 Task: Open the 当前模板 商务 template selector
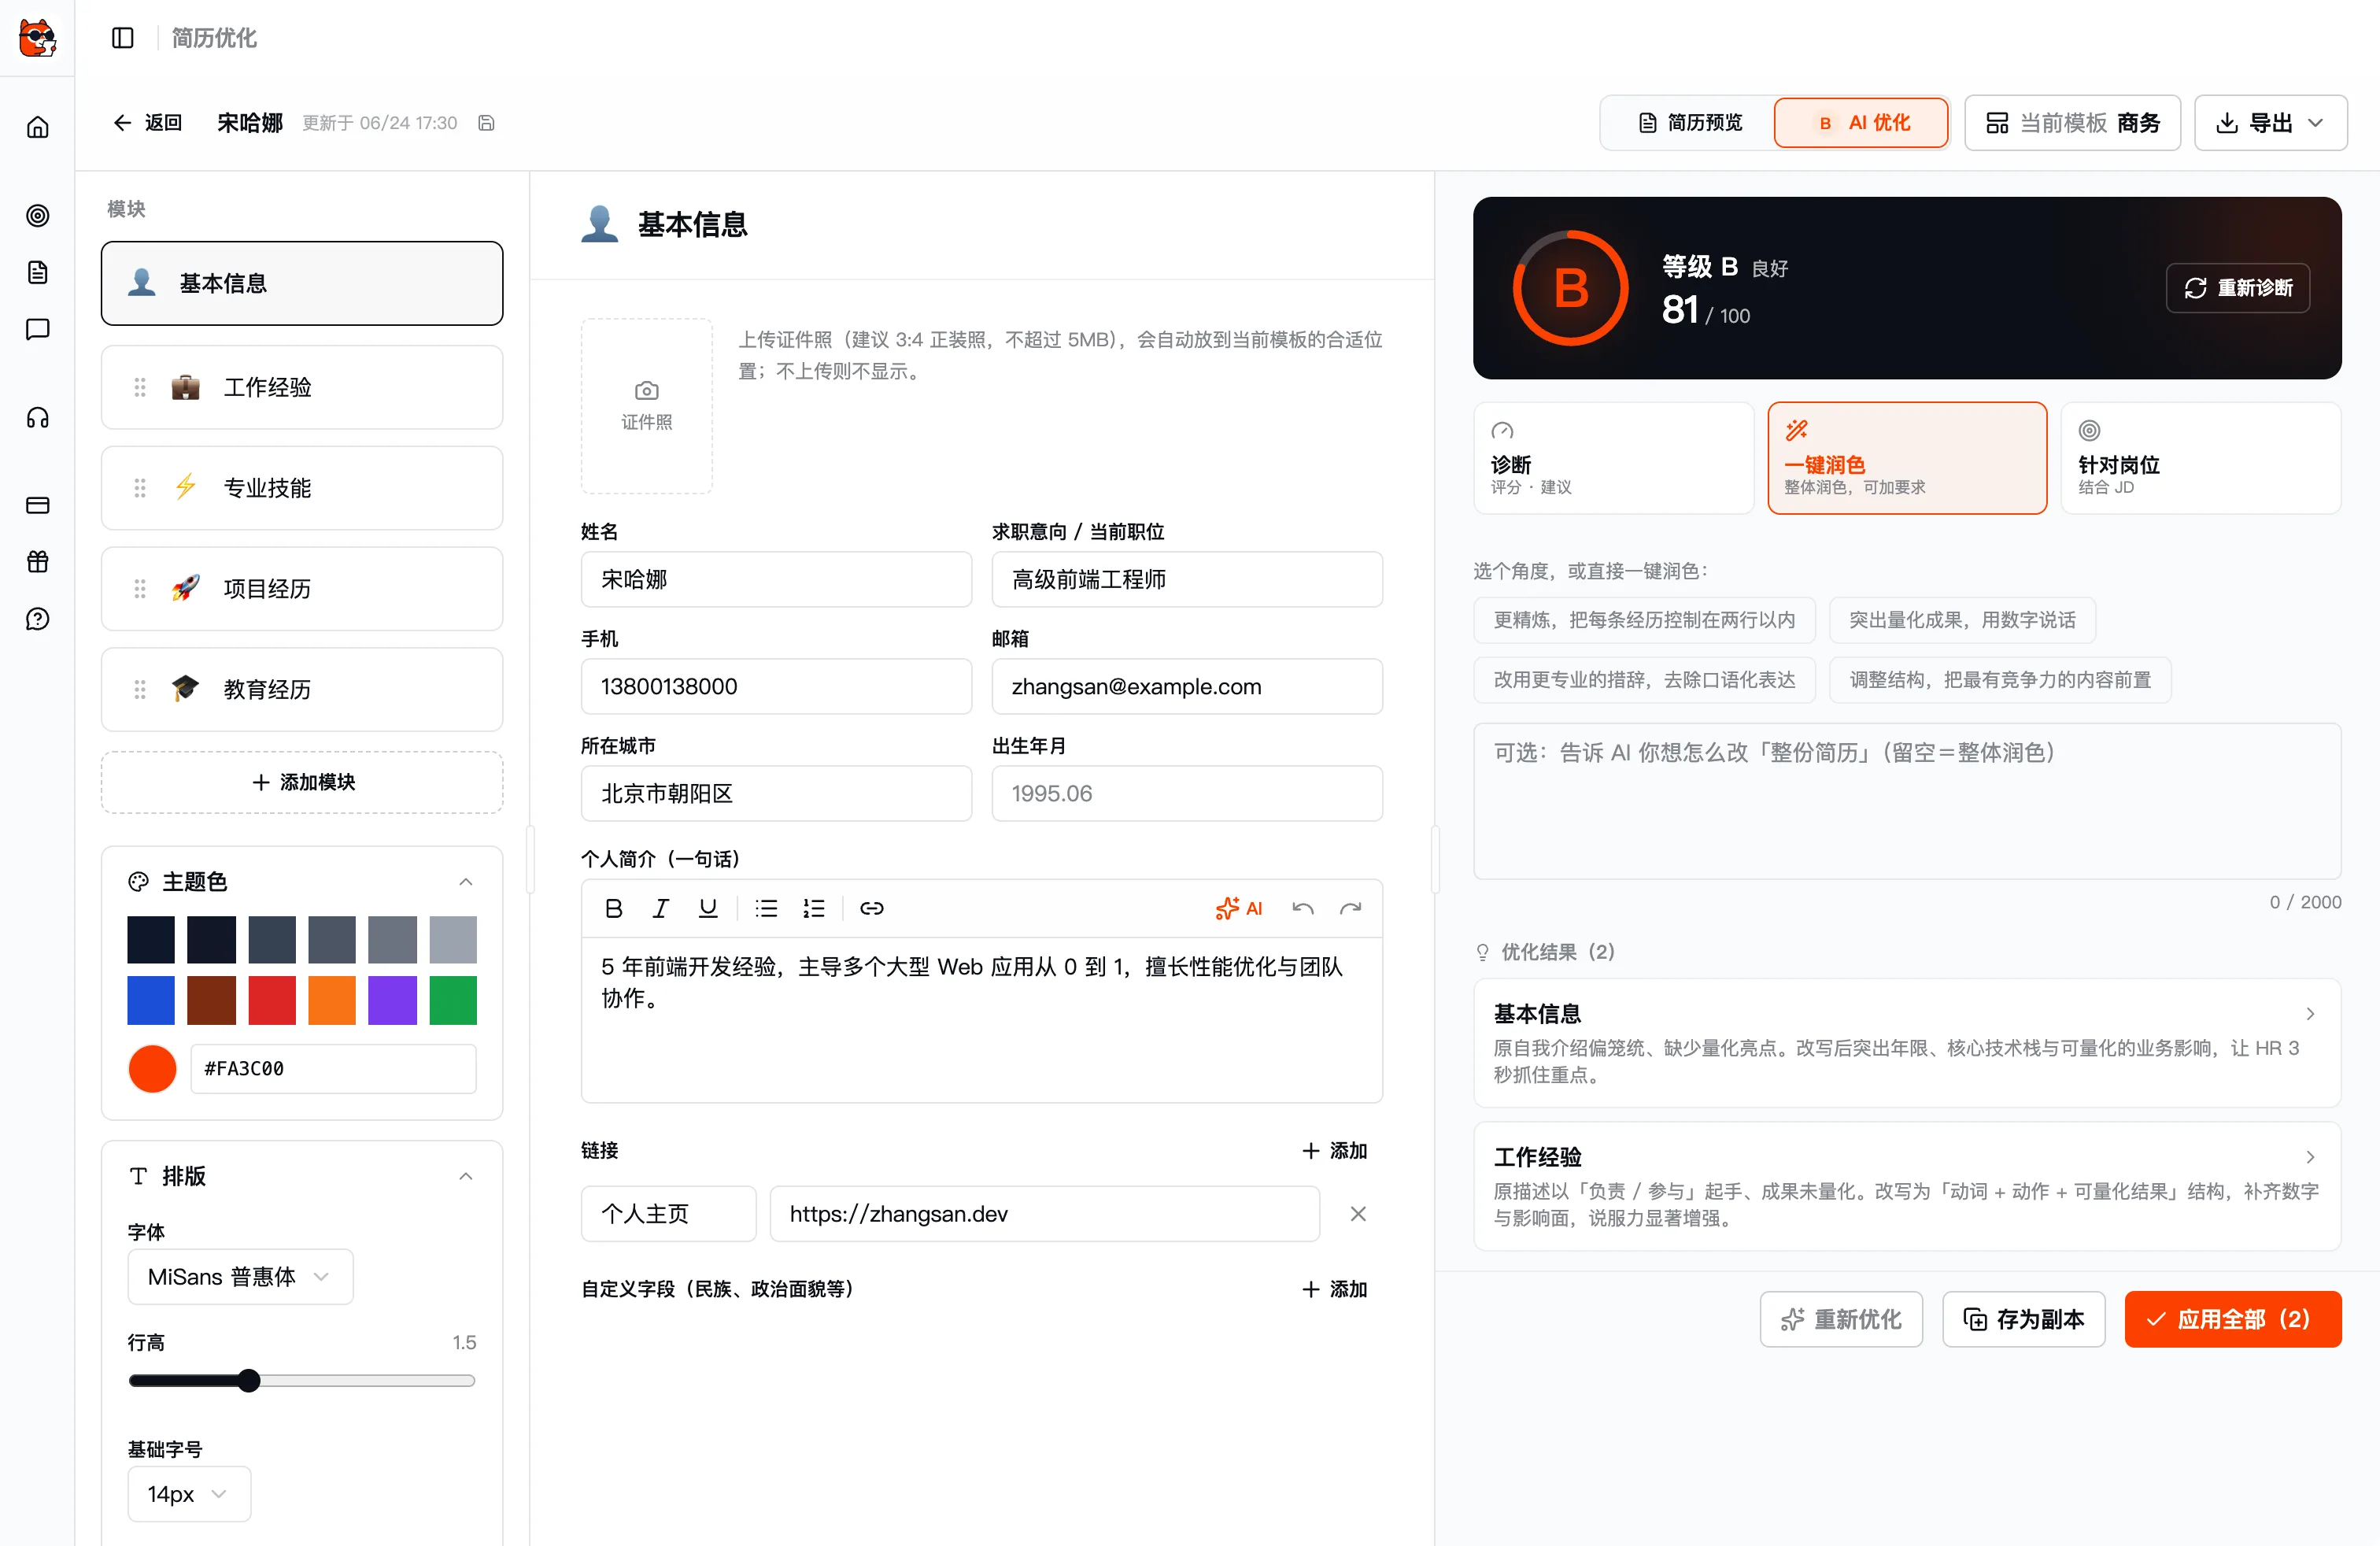point(2072,123)
